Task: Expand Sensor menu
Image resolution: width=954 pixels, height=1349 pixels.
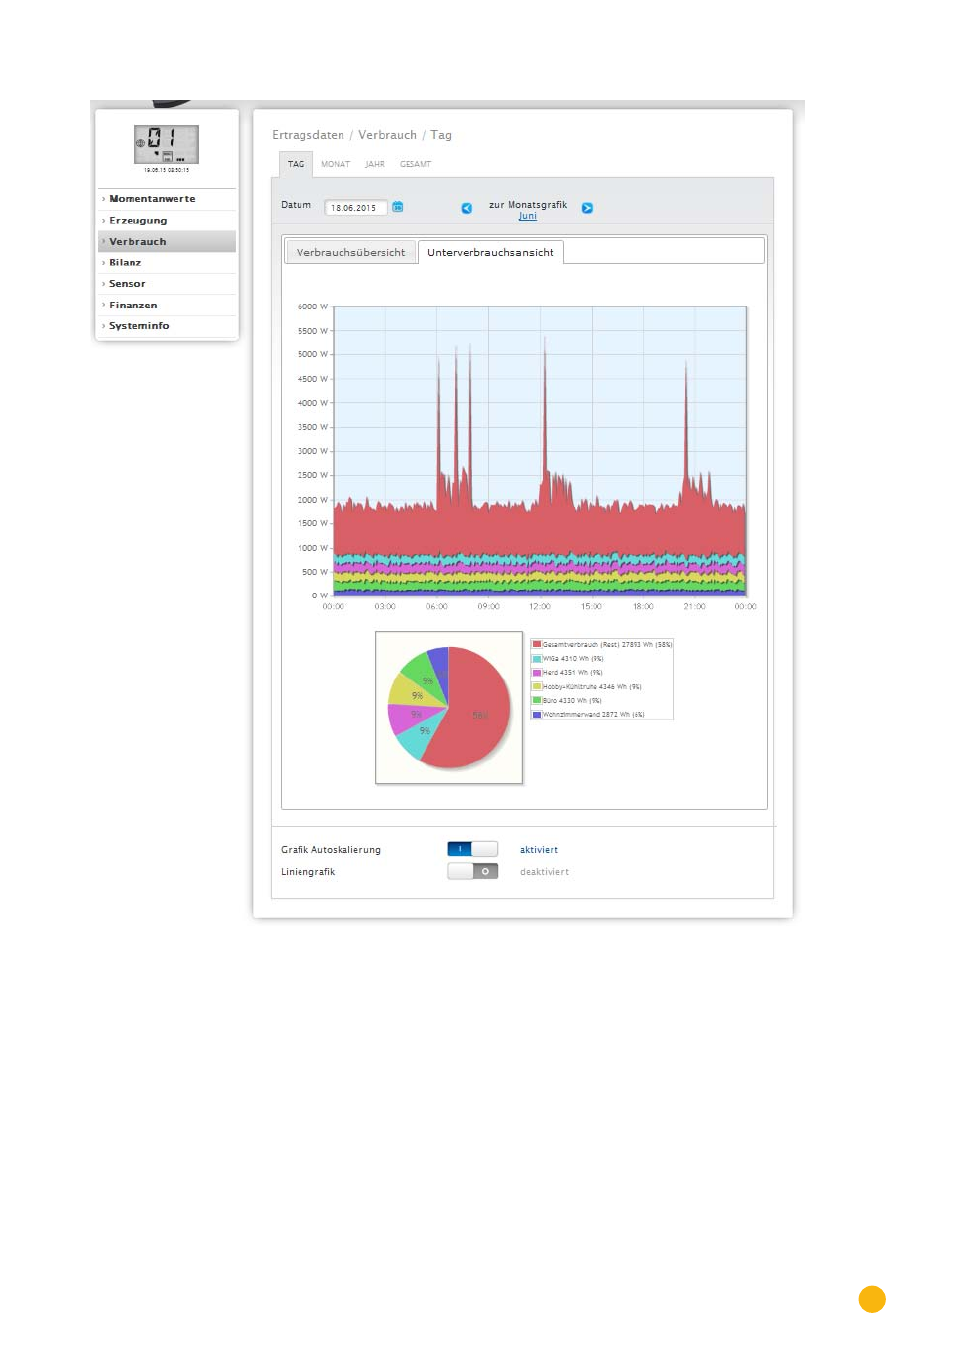Action: coord(167,284)
